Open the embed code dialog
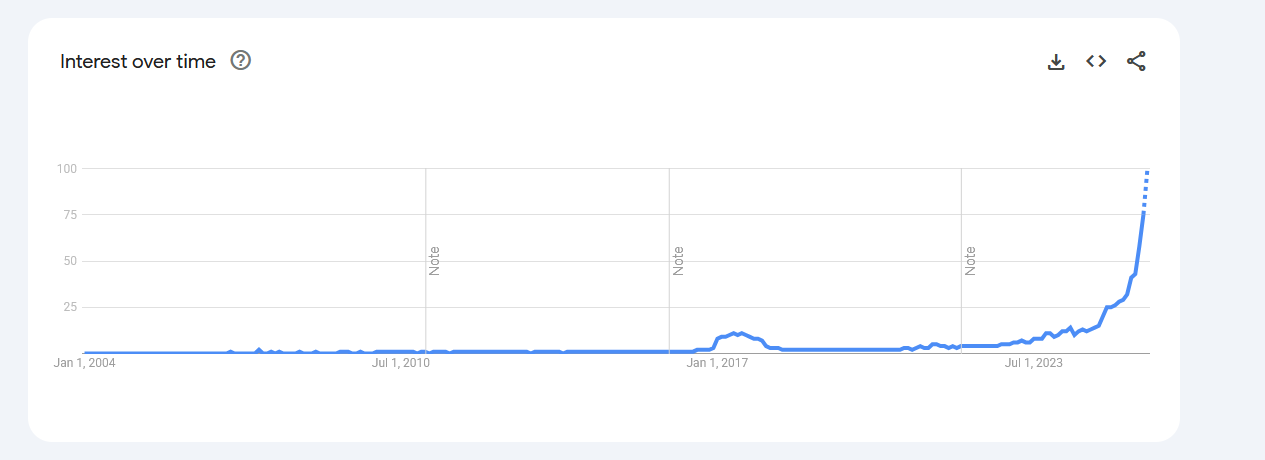This screenshot has width=1265, height=460. [x=1096, y=61]
